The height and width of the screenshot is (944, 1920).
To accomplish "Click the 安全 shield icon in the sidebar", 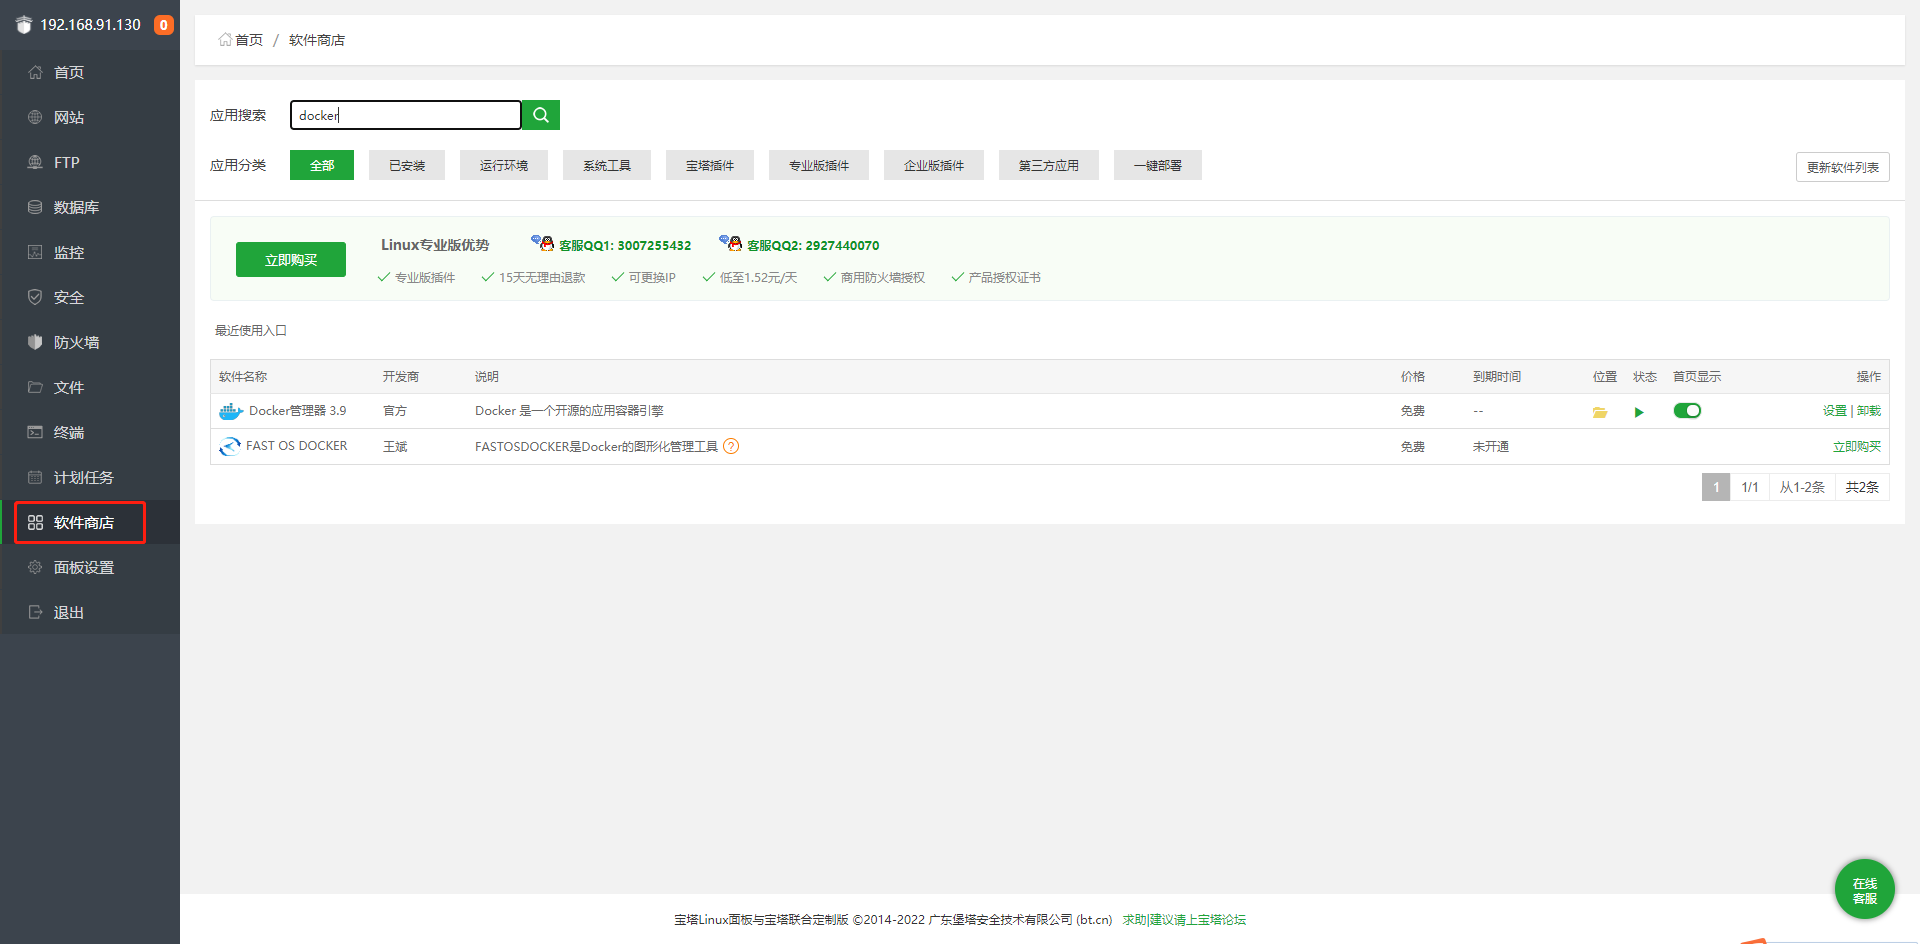I will pyautogui.click(x=35, y=297).
